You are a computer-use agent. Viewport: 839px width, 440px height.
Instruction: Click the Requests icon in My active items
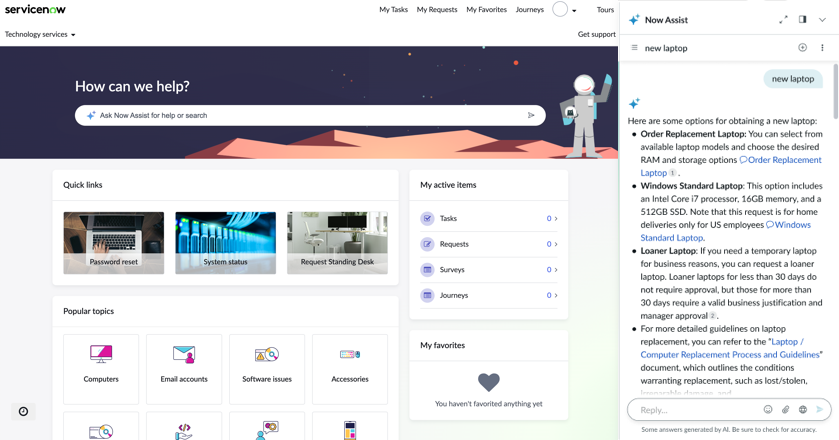(x=427, y=244)
